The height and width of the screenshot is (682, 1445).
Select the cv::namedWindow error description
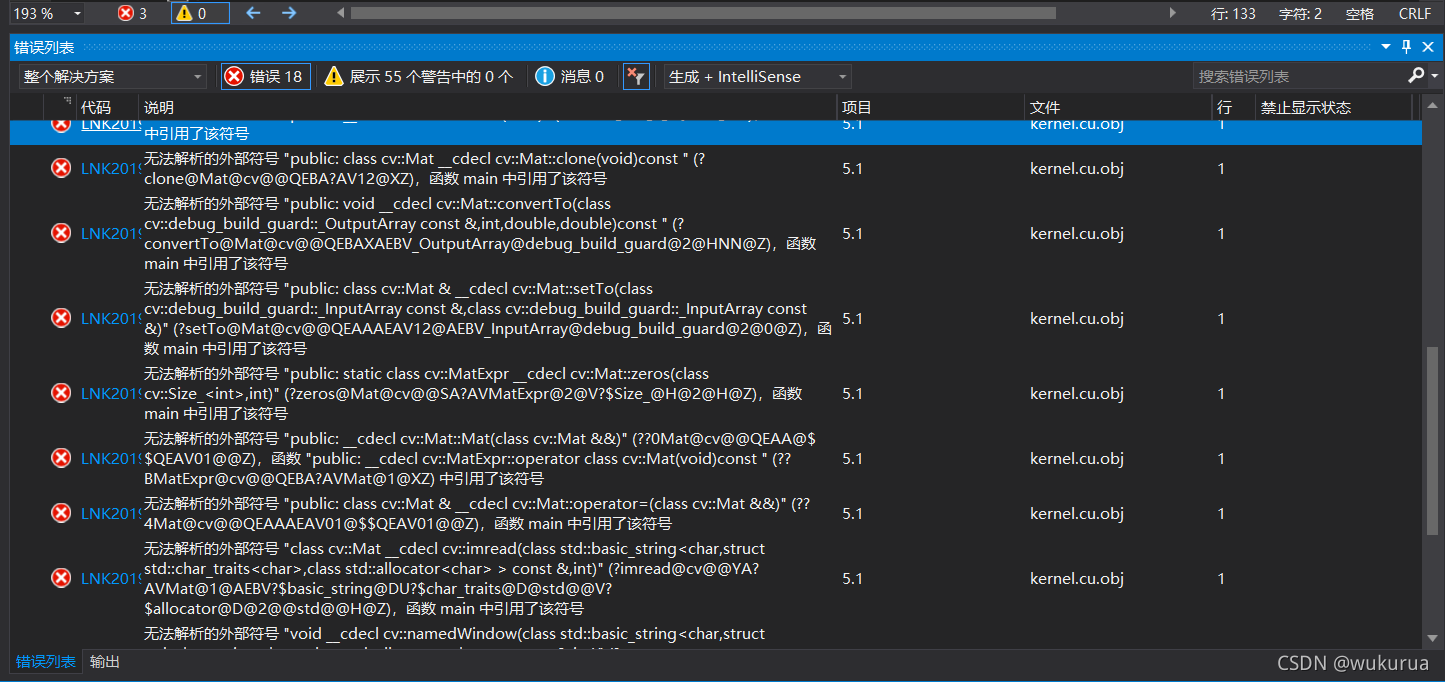[x=455, y=637]
